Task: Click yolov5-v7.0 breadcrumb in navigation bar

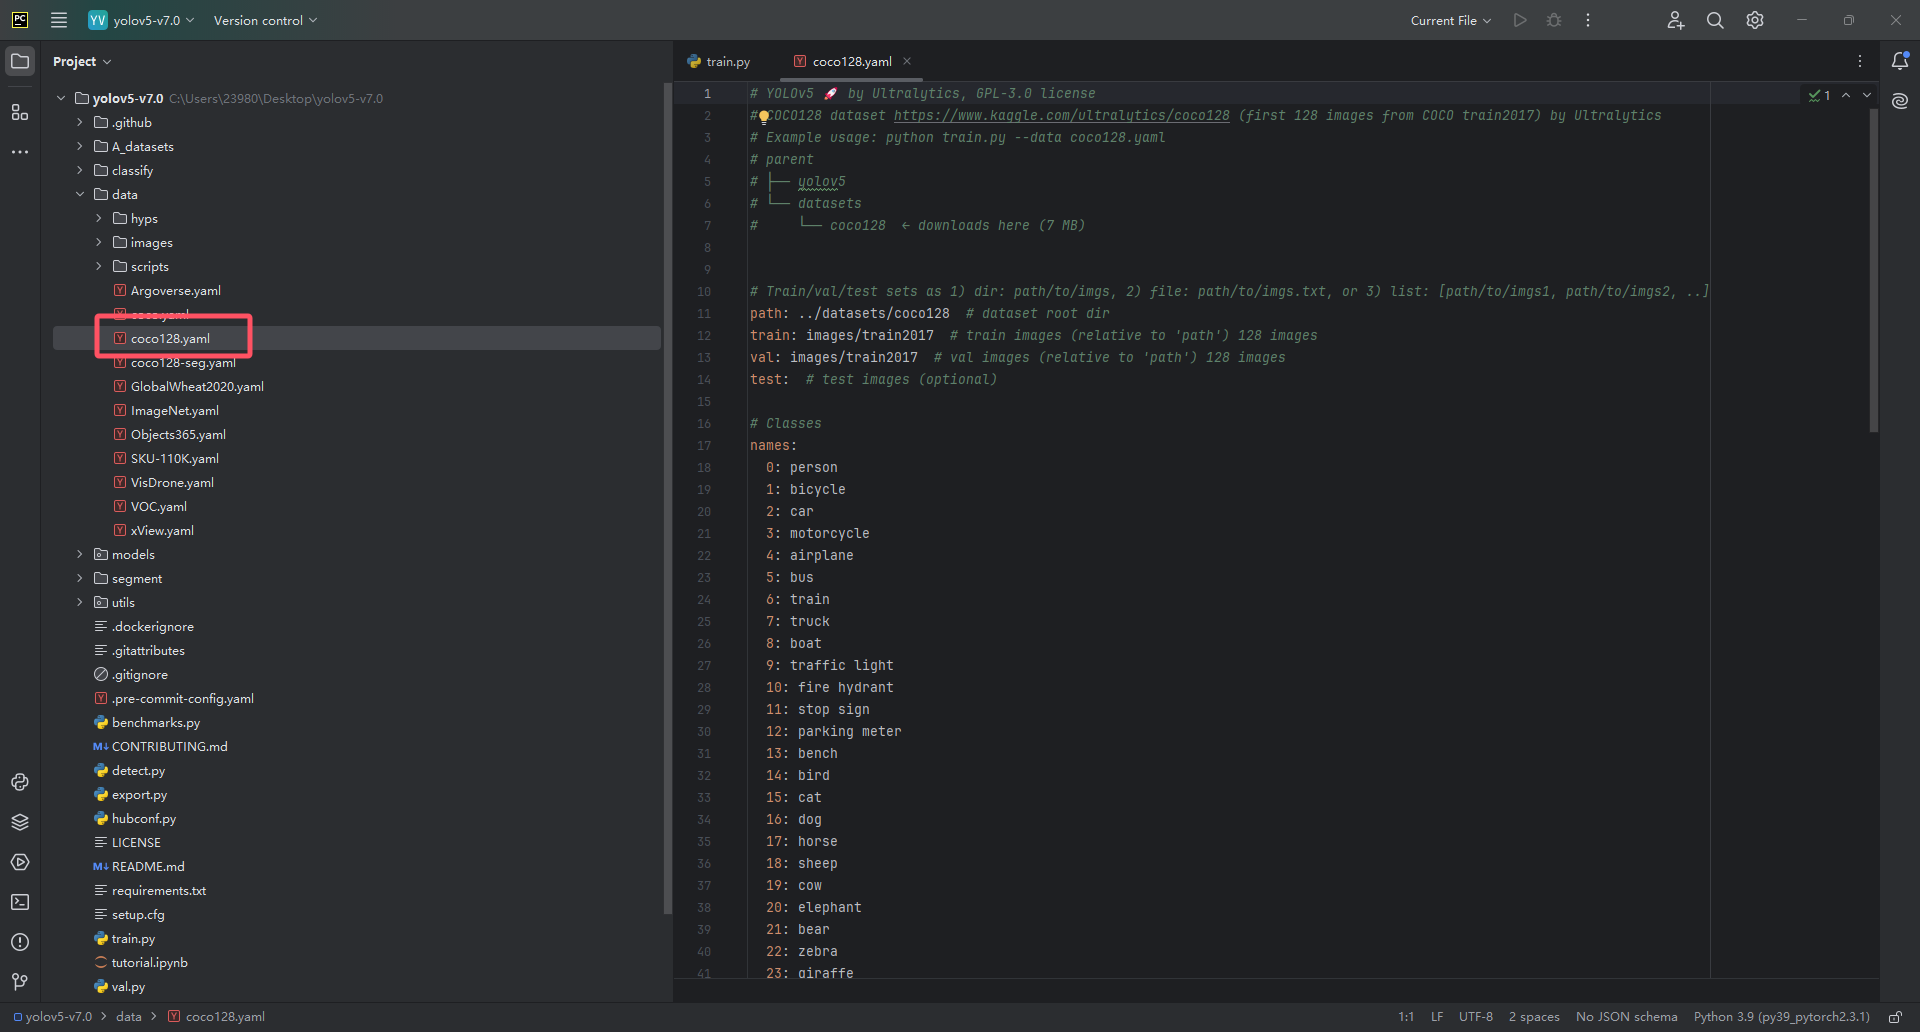Action: 52,1017
